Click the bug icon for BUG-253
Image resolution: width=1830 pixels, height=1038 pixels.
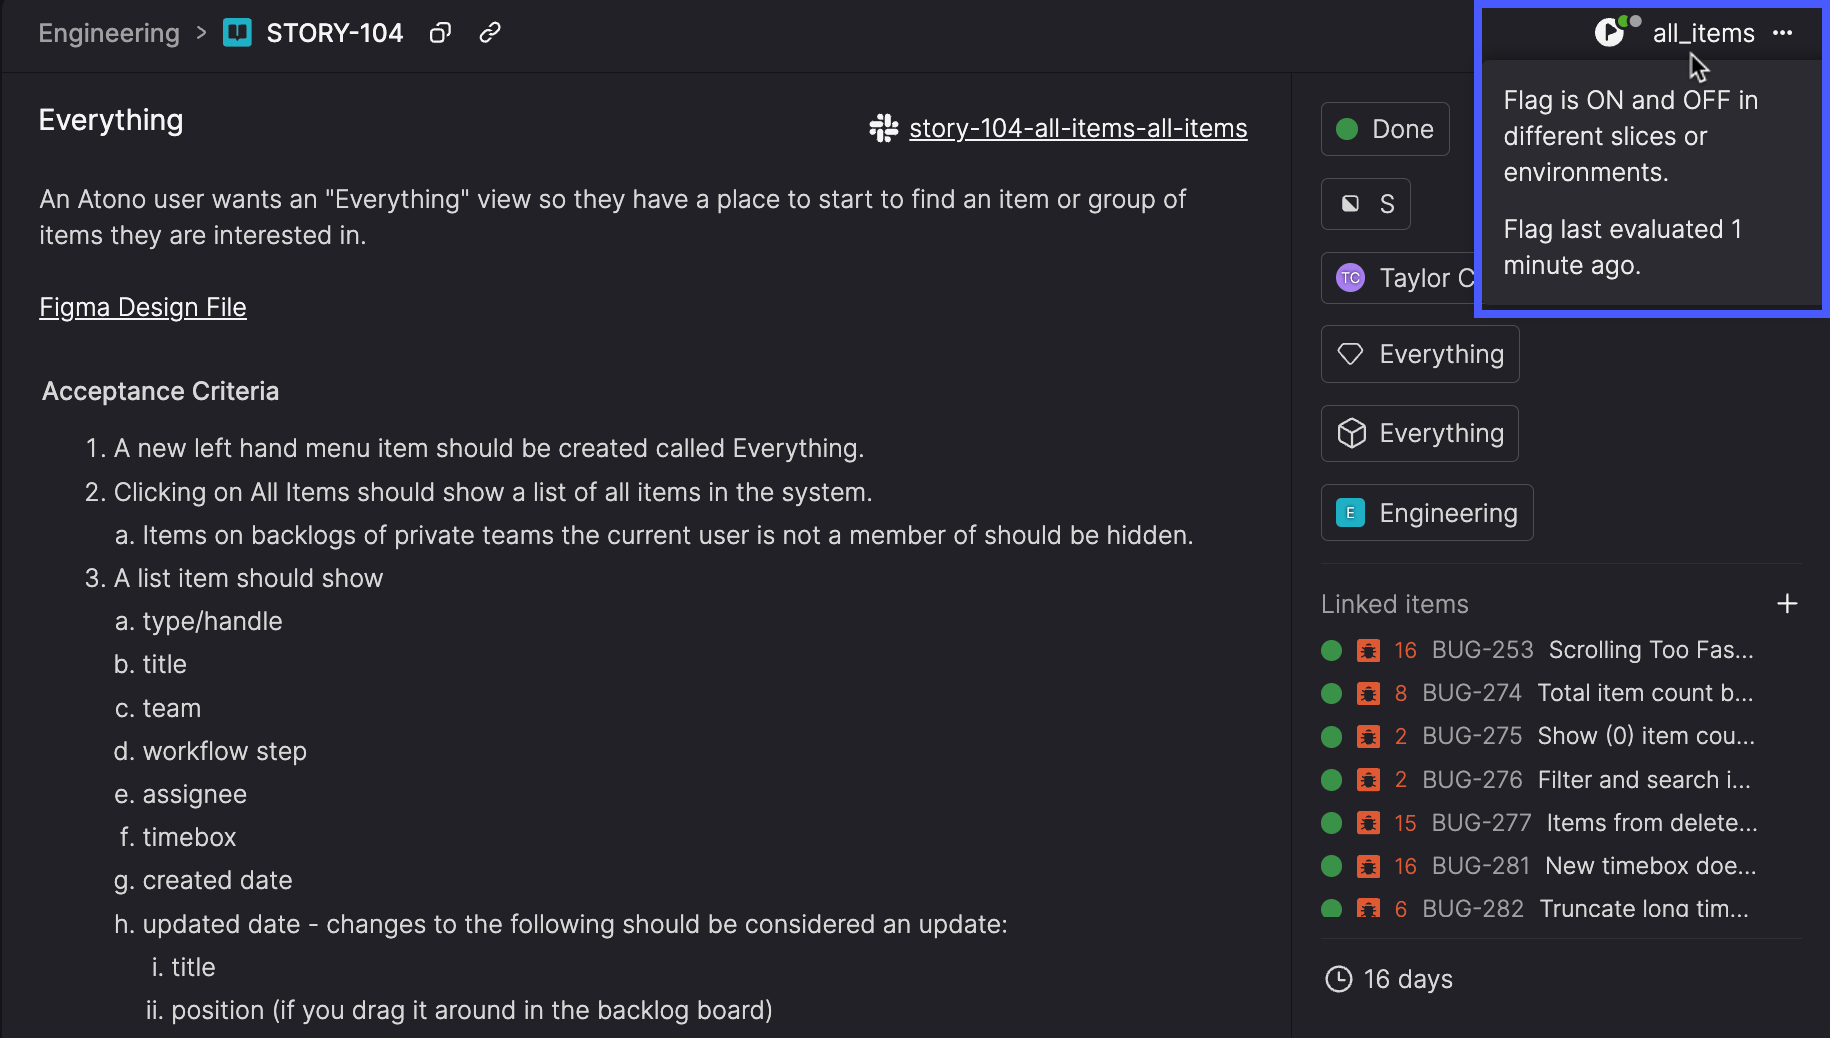pos(1368,650)
